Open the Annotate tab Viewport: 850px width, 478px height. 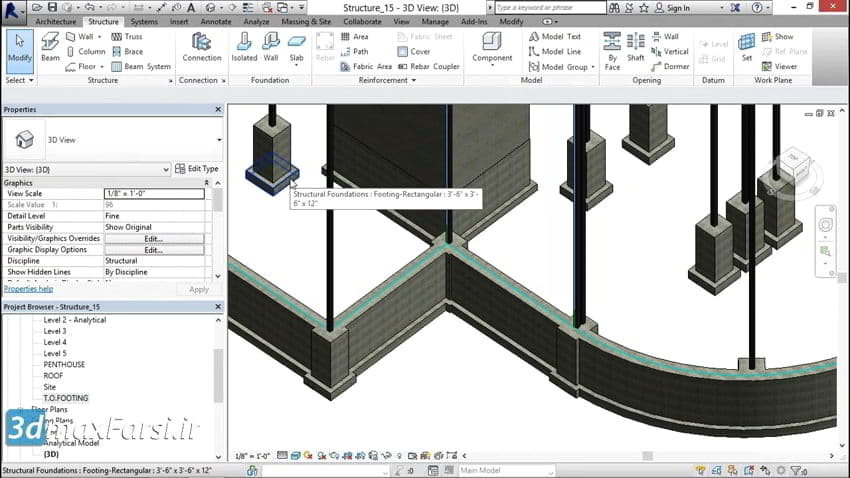coord(216,22)
